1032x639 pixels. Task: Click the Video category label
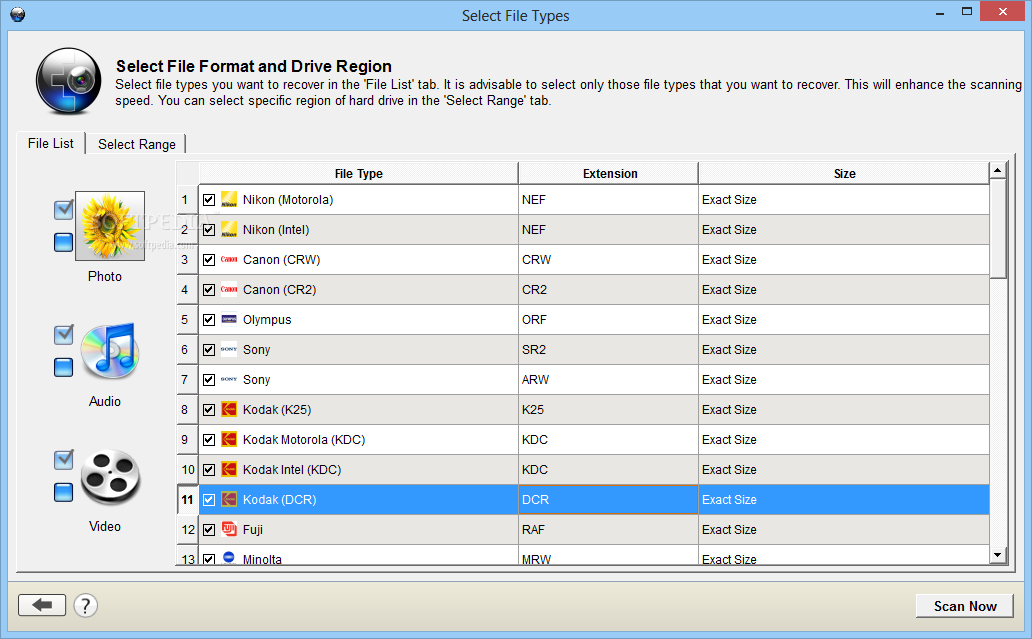(x=105, y=526)
